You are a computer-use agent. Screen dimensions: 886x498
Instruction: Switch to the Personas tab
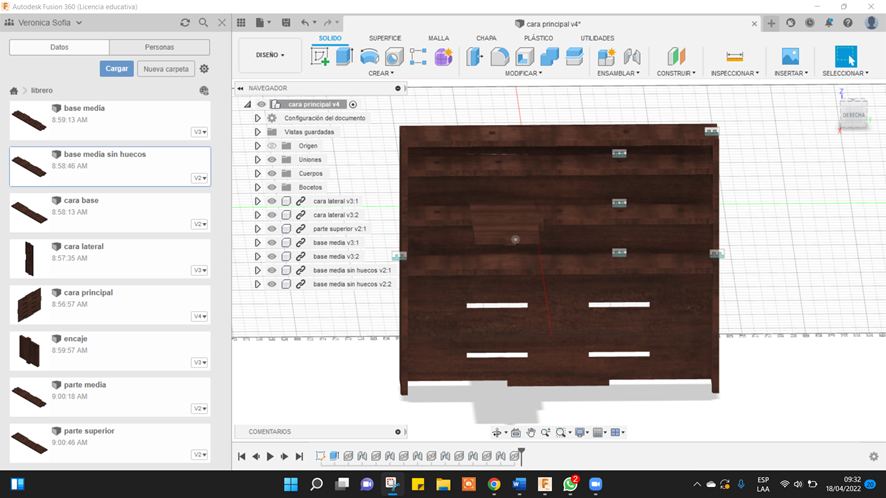159,47
